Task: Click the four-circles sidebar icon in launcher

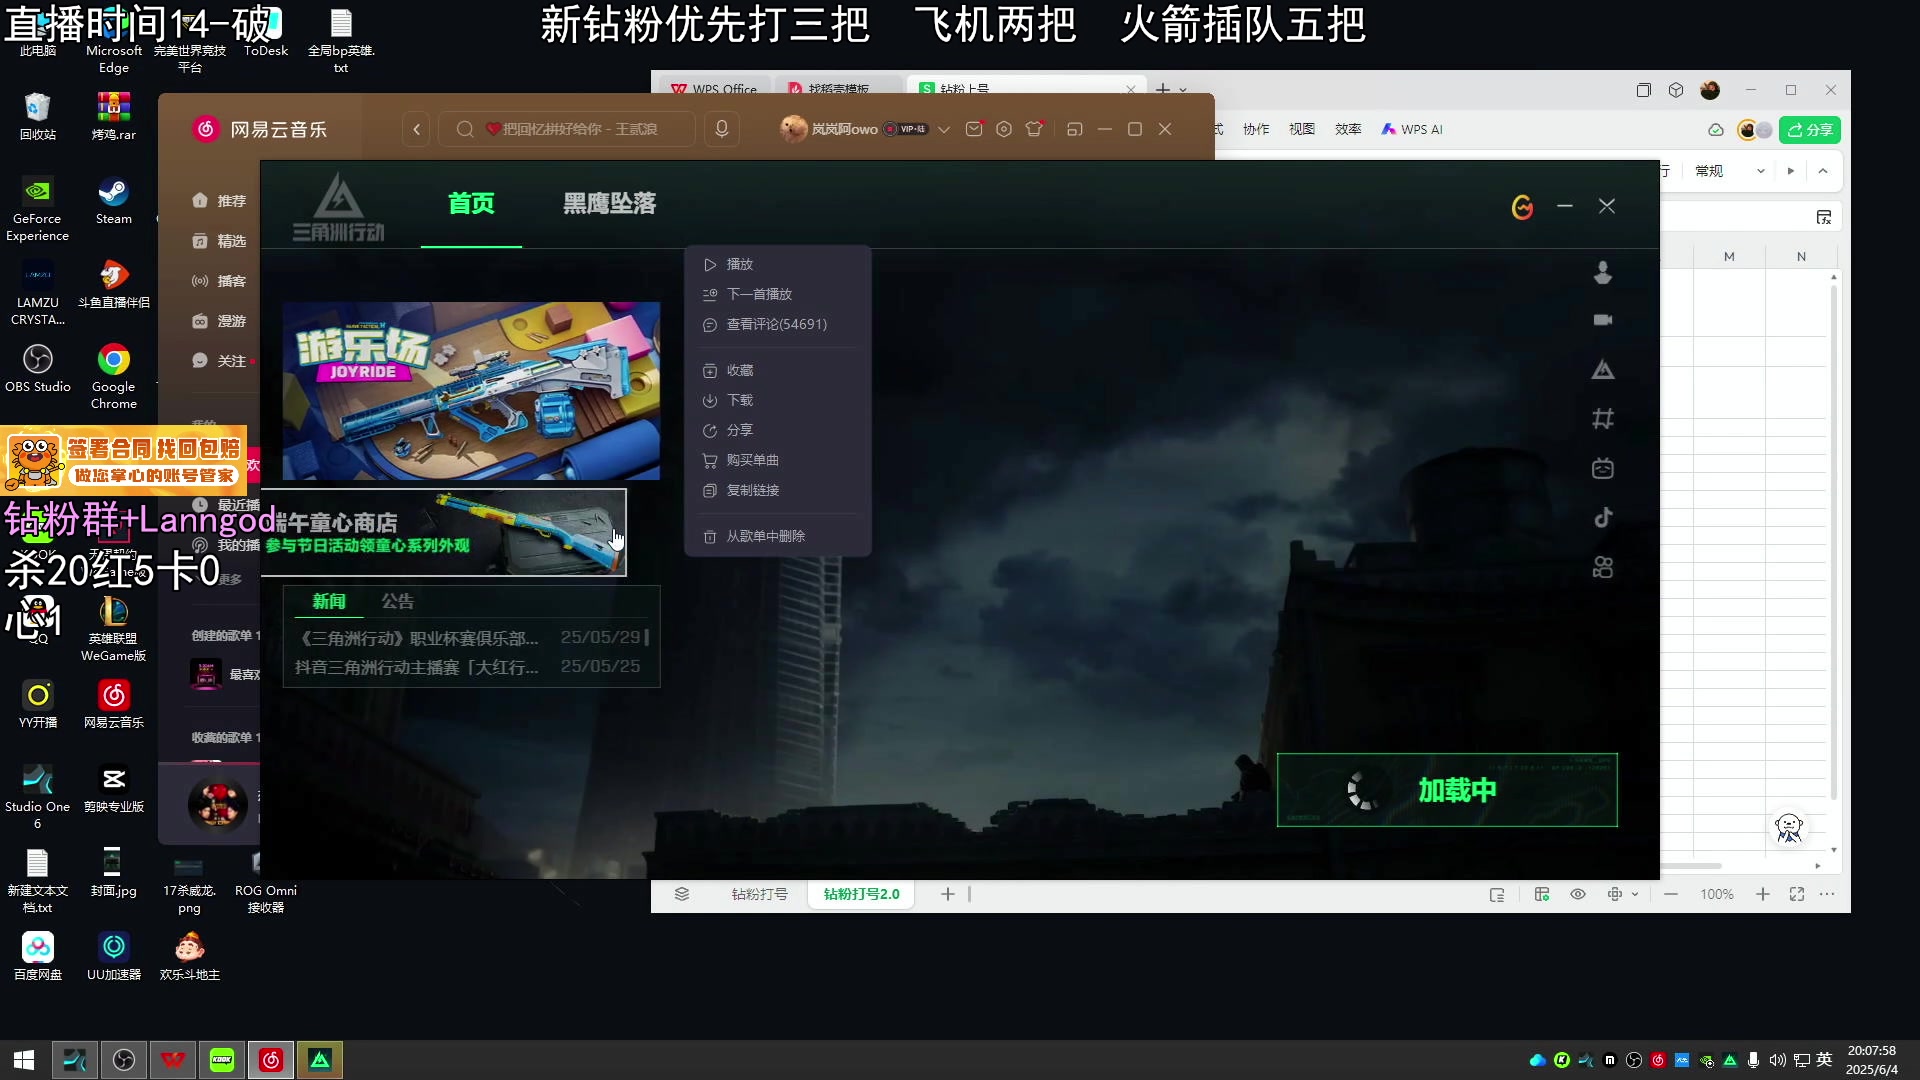Action: (x=1603, y=567)
